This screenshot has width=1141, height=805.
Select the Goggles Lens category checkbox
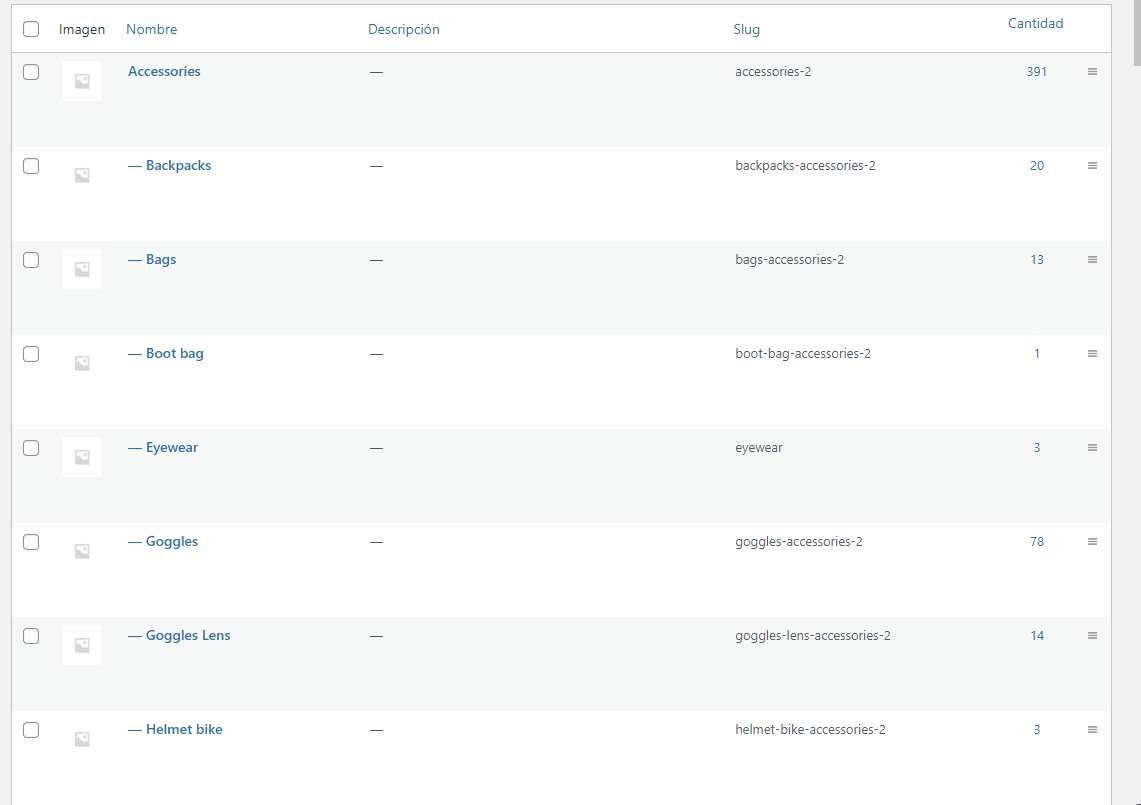tap(31, 635)
